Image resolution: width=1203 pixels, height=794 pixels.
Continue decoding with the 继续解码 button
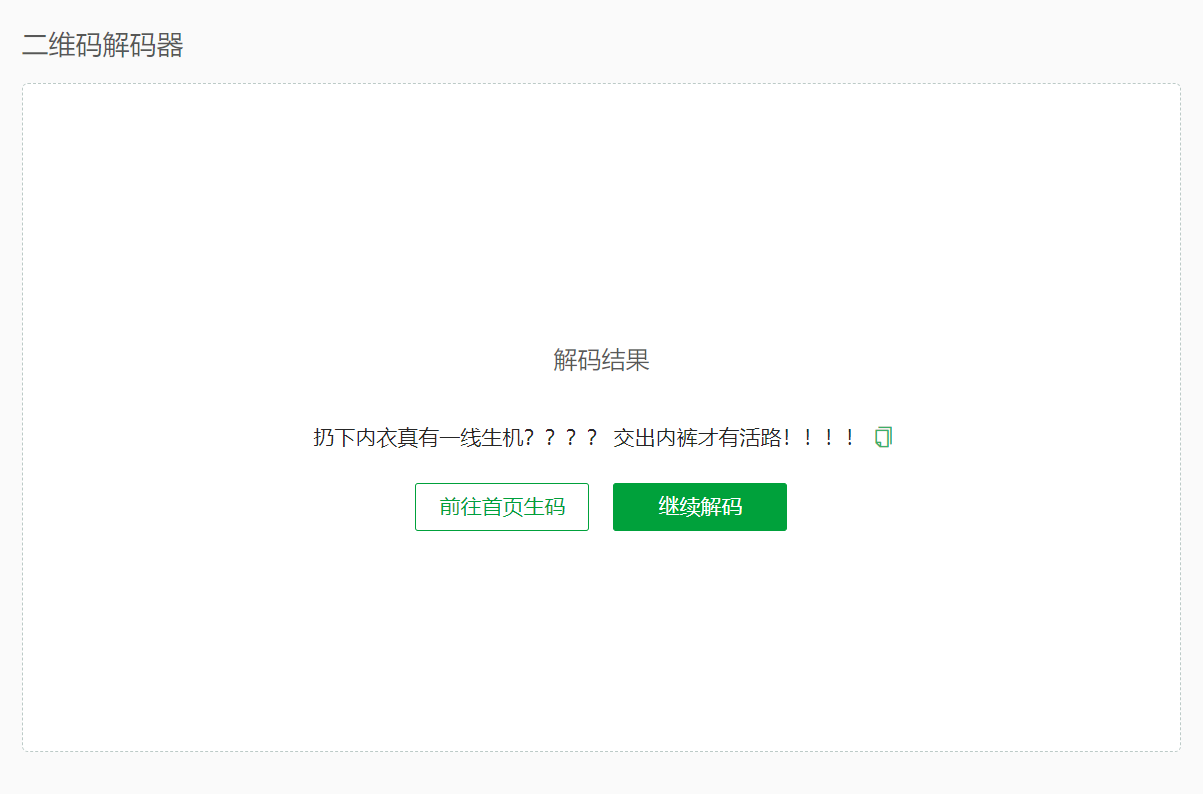click(700, 507)
